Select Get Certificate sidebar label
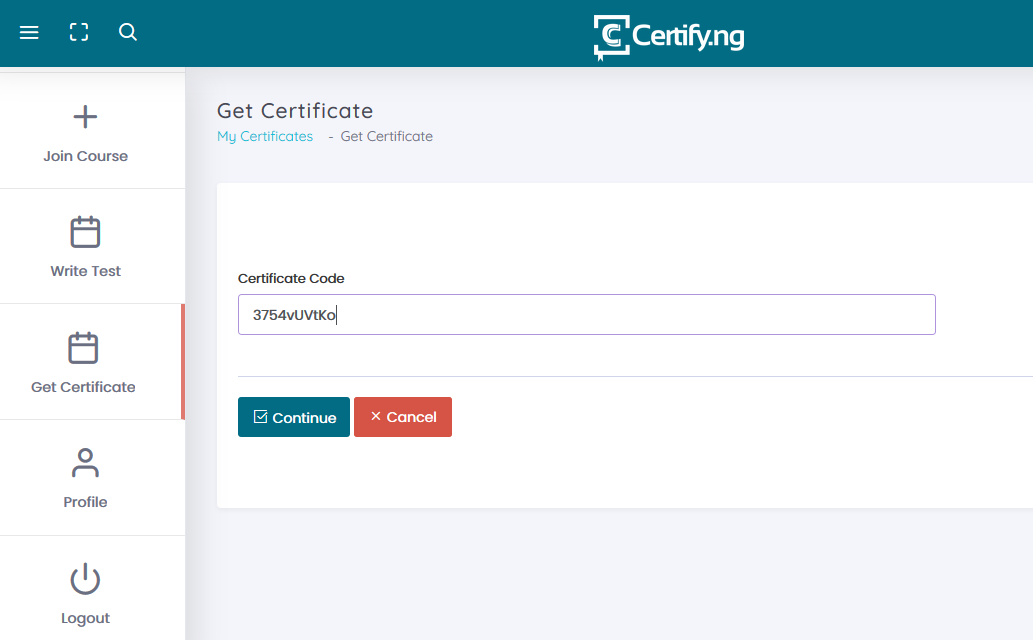Image resolution: width=1033 pixels, height=640 pixels. [x=84, y=387]
